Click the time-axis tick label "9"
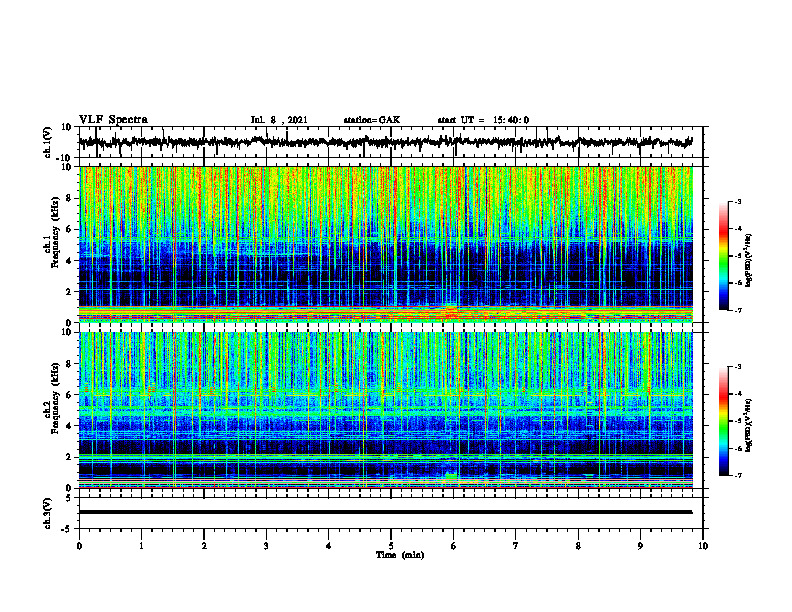The image size is (792, 612). pos(640,546)
